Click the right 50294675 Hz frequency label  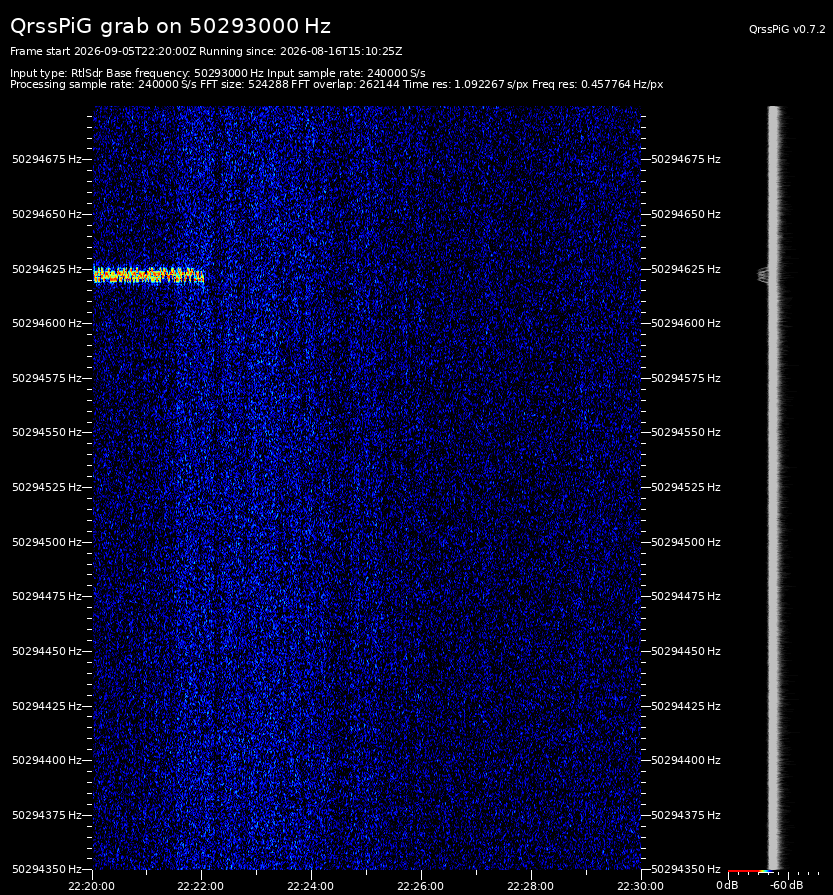pos(686,159)
